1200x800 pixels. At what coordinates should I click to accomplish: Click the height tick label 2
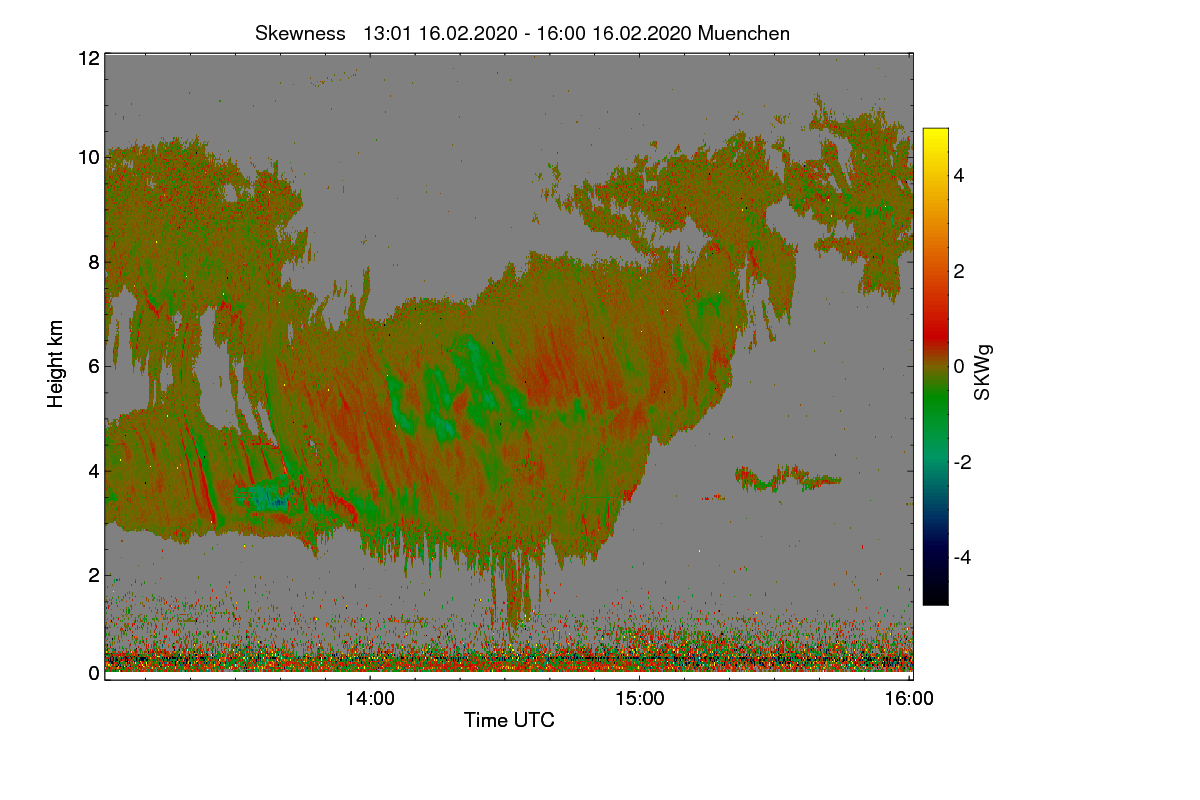tap(94, 574)
